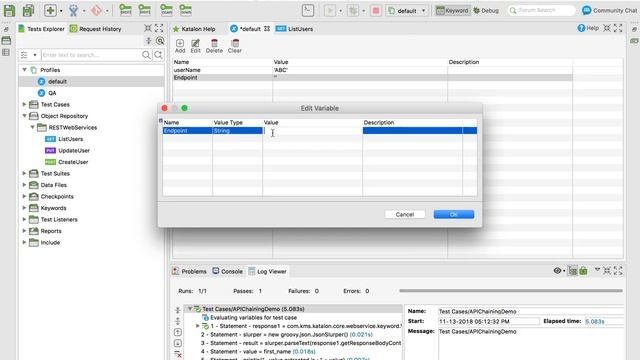Click the tree view icon in Log Viewer
Image resolution: width=640 pixels, height=360 pixels.
tap(573, 271)
